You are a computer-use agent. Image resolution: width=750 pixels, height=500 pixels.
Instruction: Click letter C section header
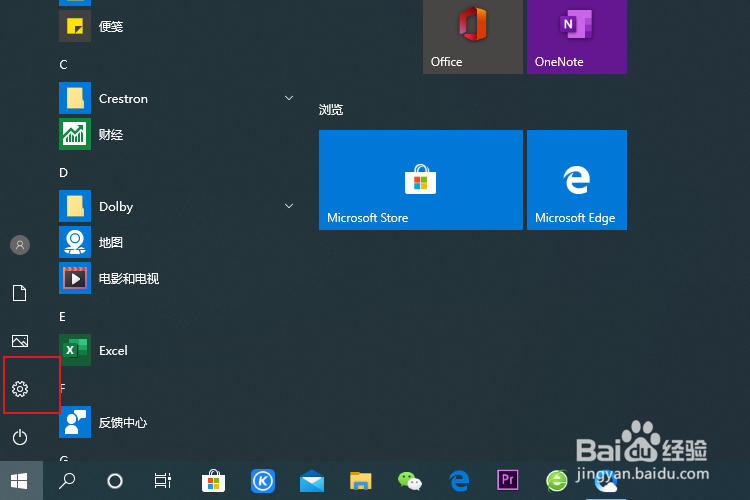click(x=63, y=65)
